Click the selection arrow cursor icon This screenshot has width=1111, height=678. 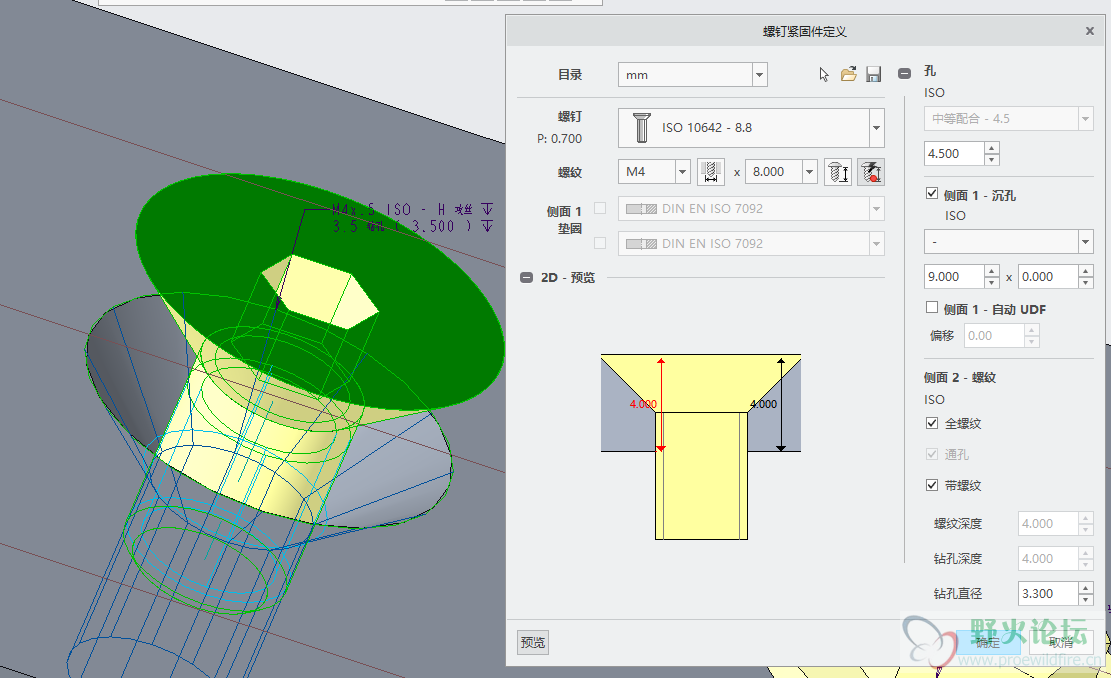coord(823,74)
